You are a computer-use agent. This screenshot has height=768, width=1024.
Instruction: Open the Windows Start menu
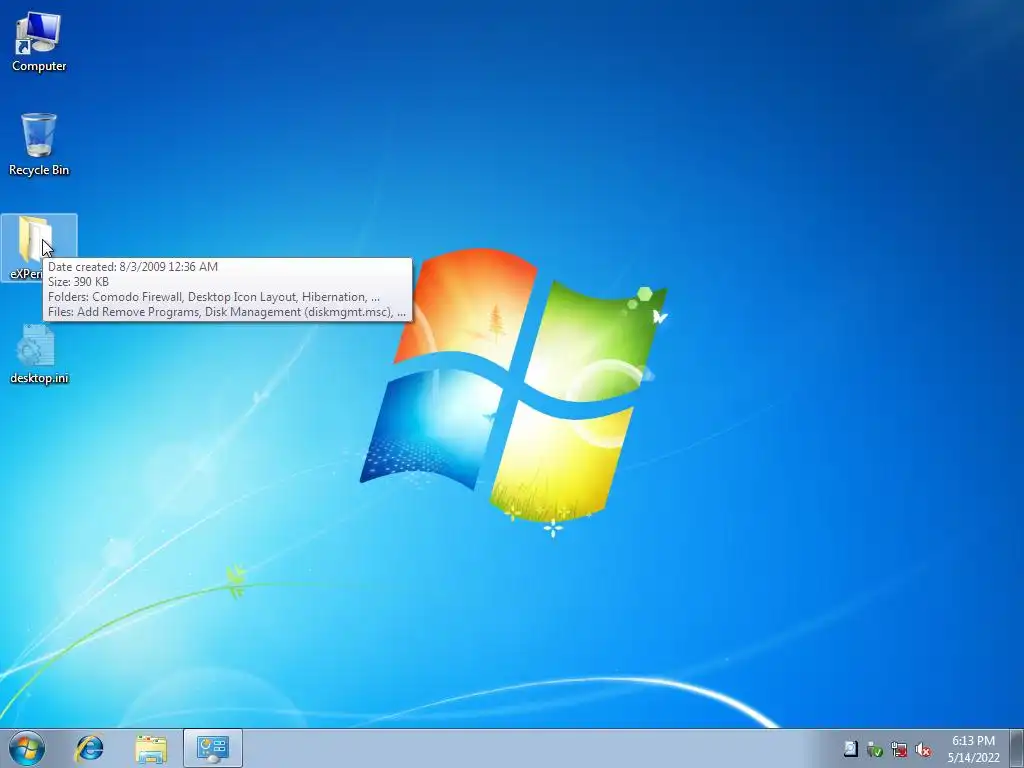[x=27, y=748]
